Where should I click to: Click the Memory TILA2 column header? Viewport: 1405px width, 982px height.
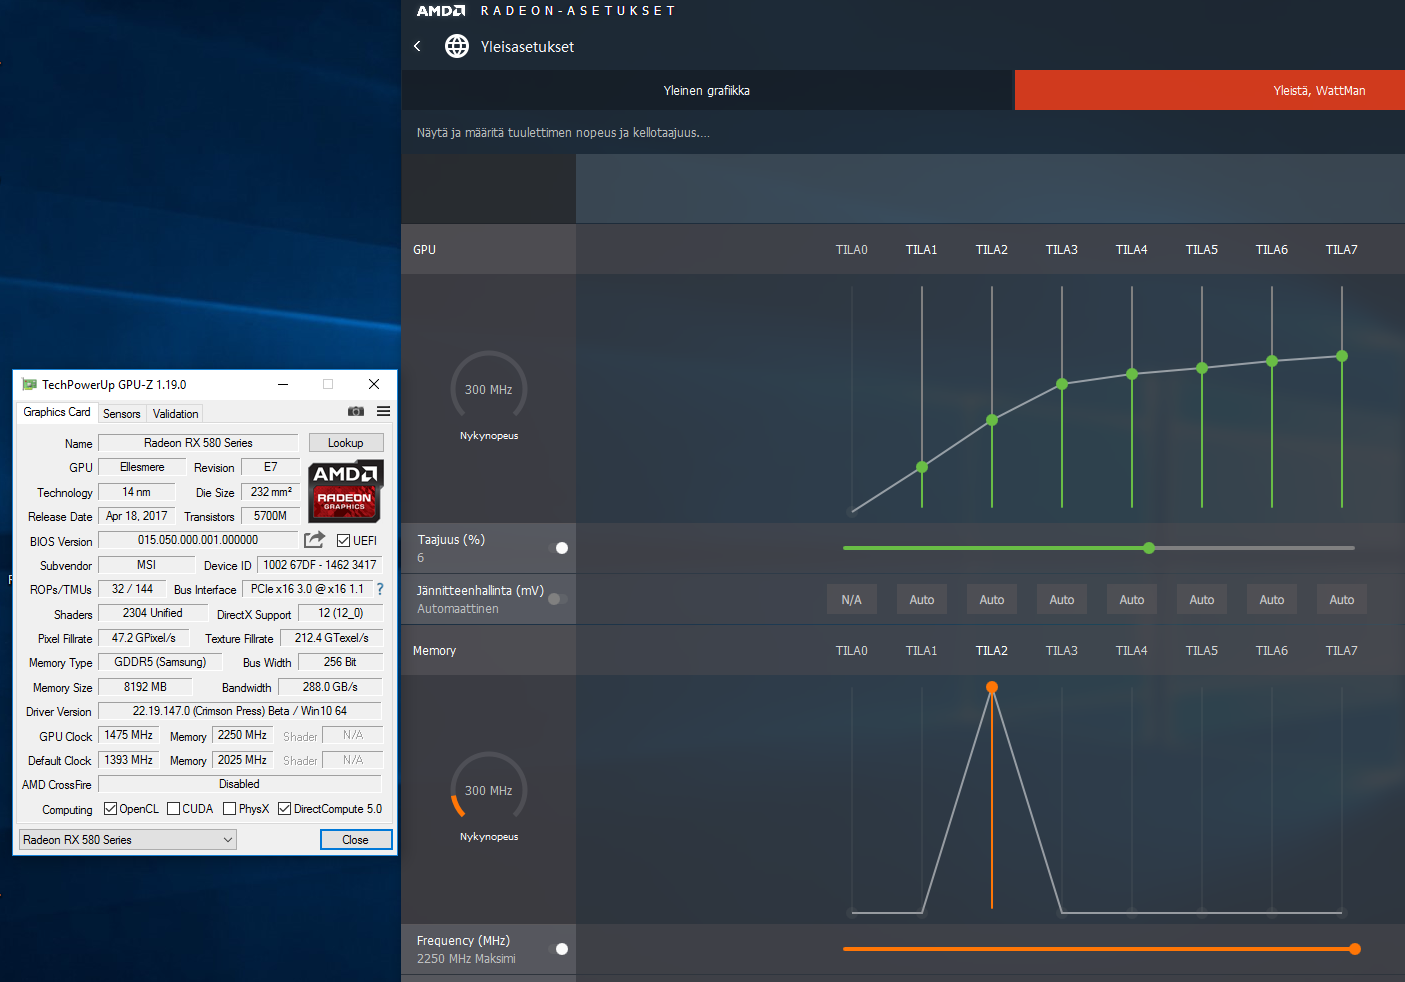pyautogui.click(x=992, y=651)
